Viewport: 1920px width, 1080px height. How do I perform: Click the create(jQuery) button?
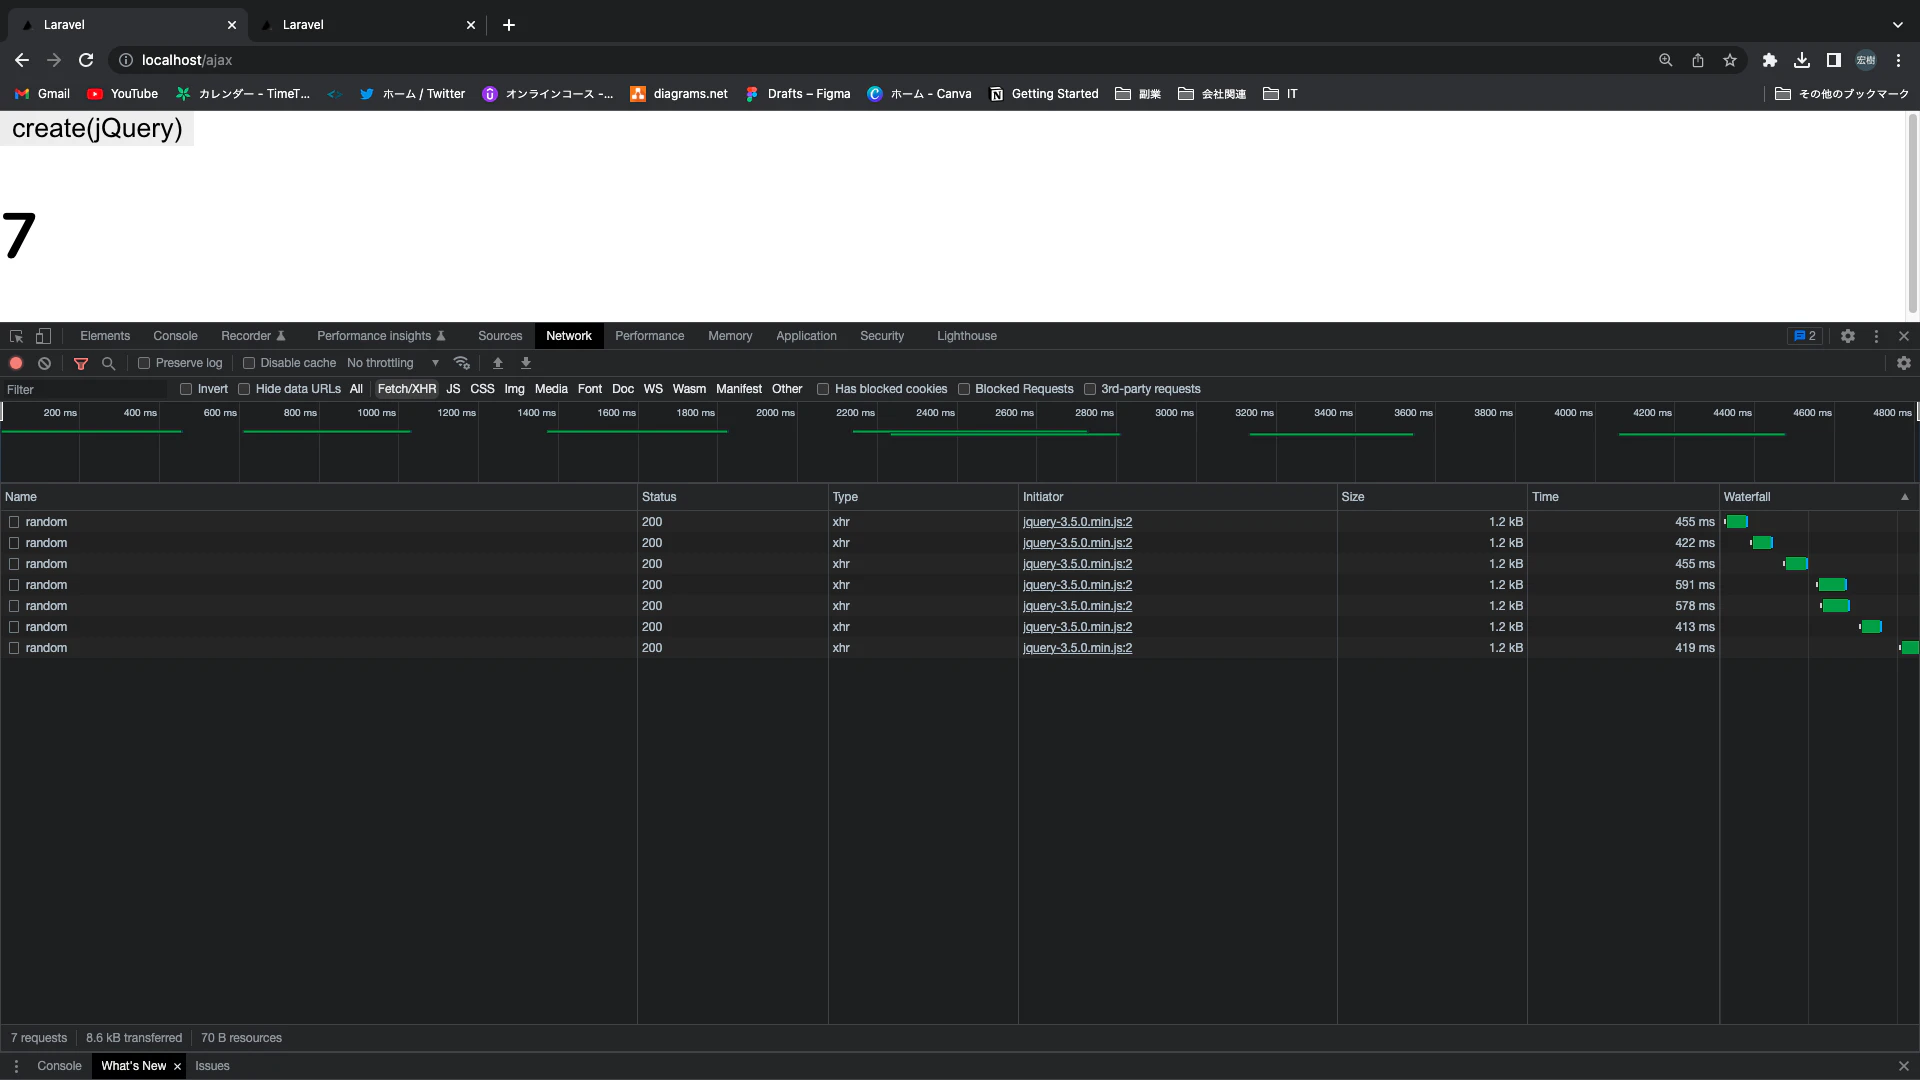tap(97, 129)
